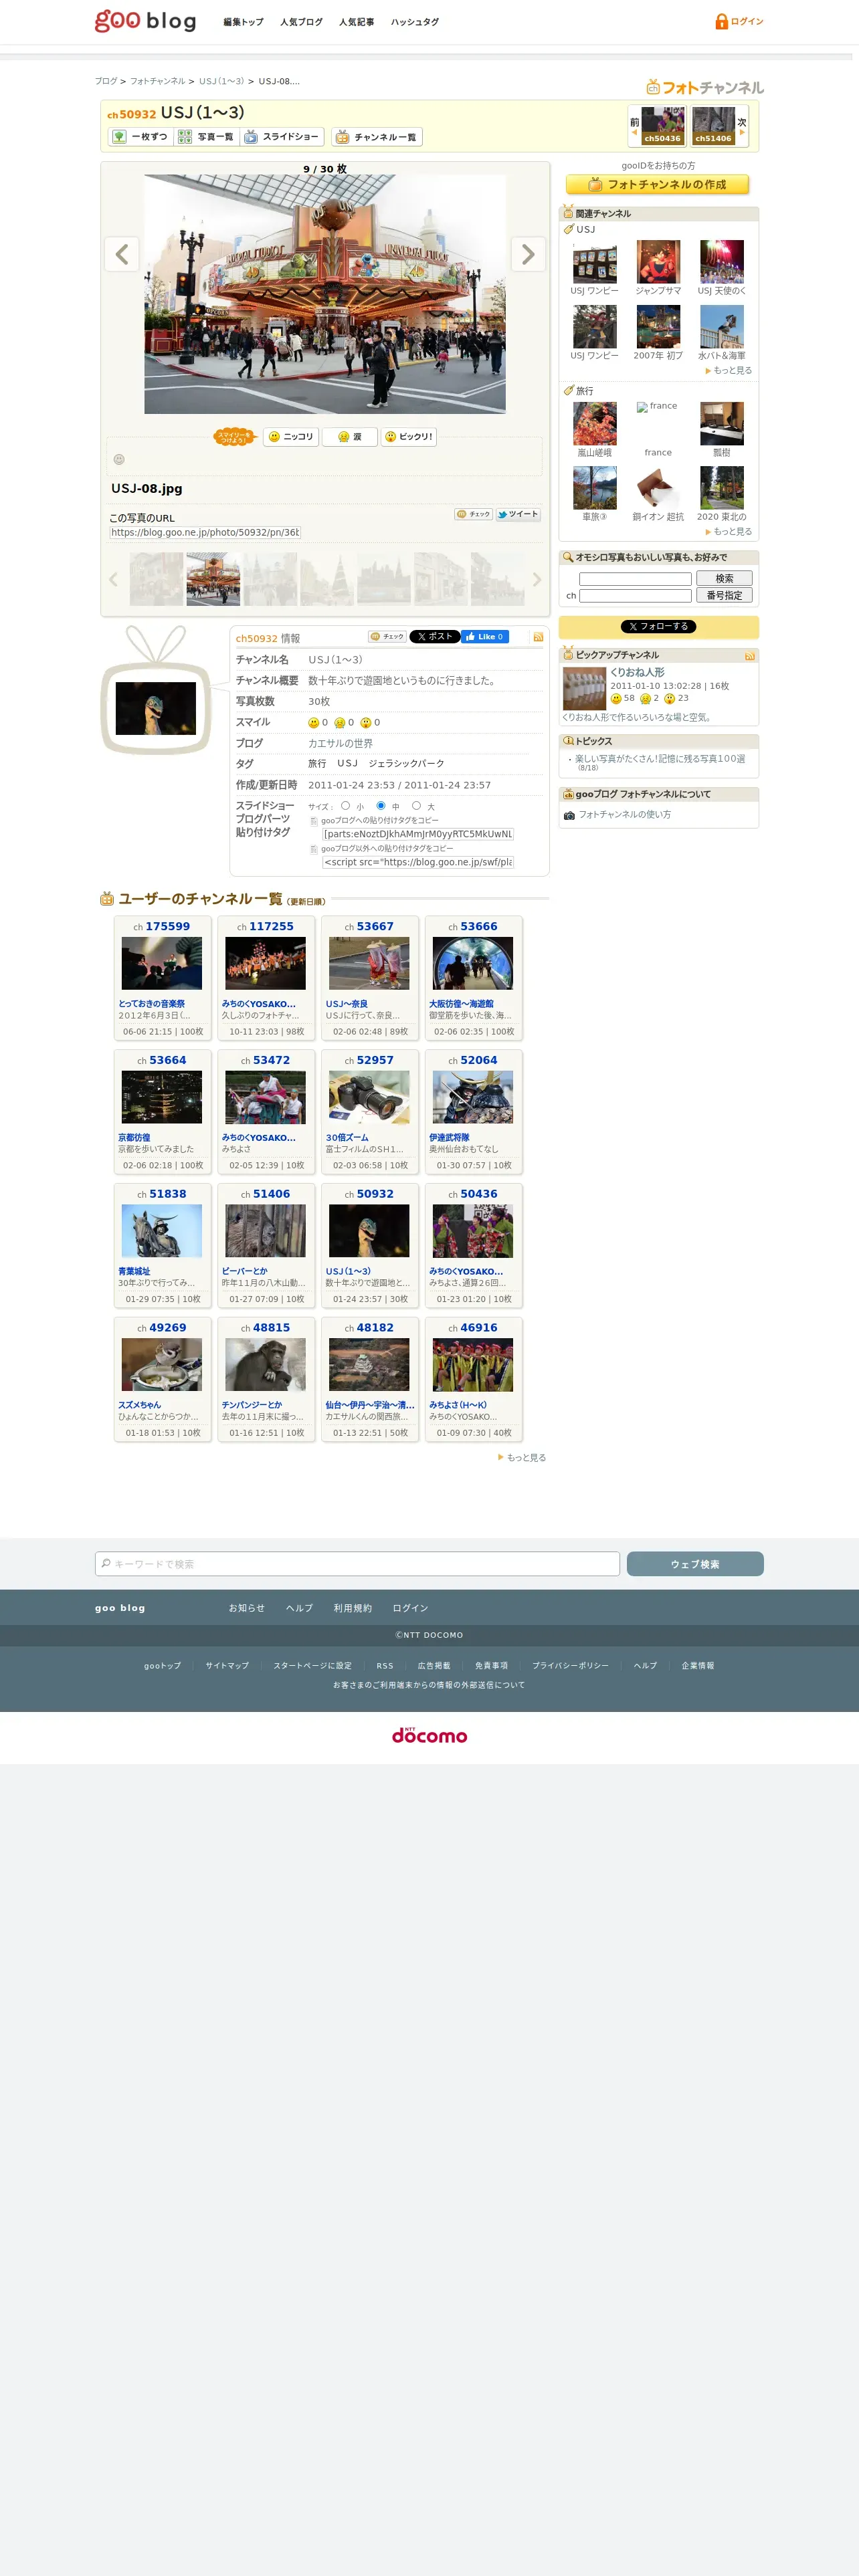Open the カエサルの世界 blog link
The width and height of the screenshot is (859, 2576).
[x=340, y=743]
